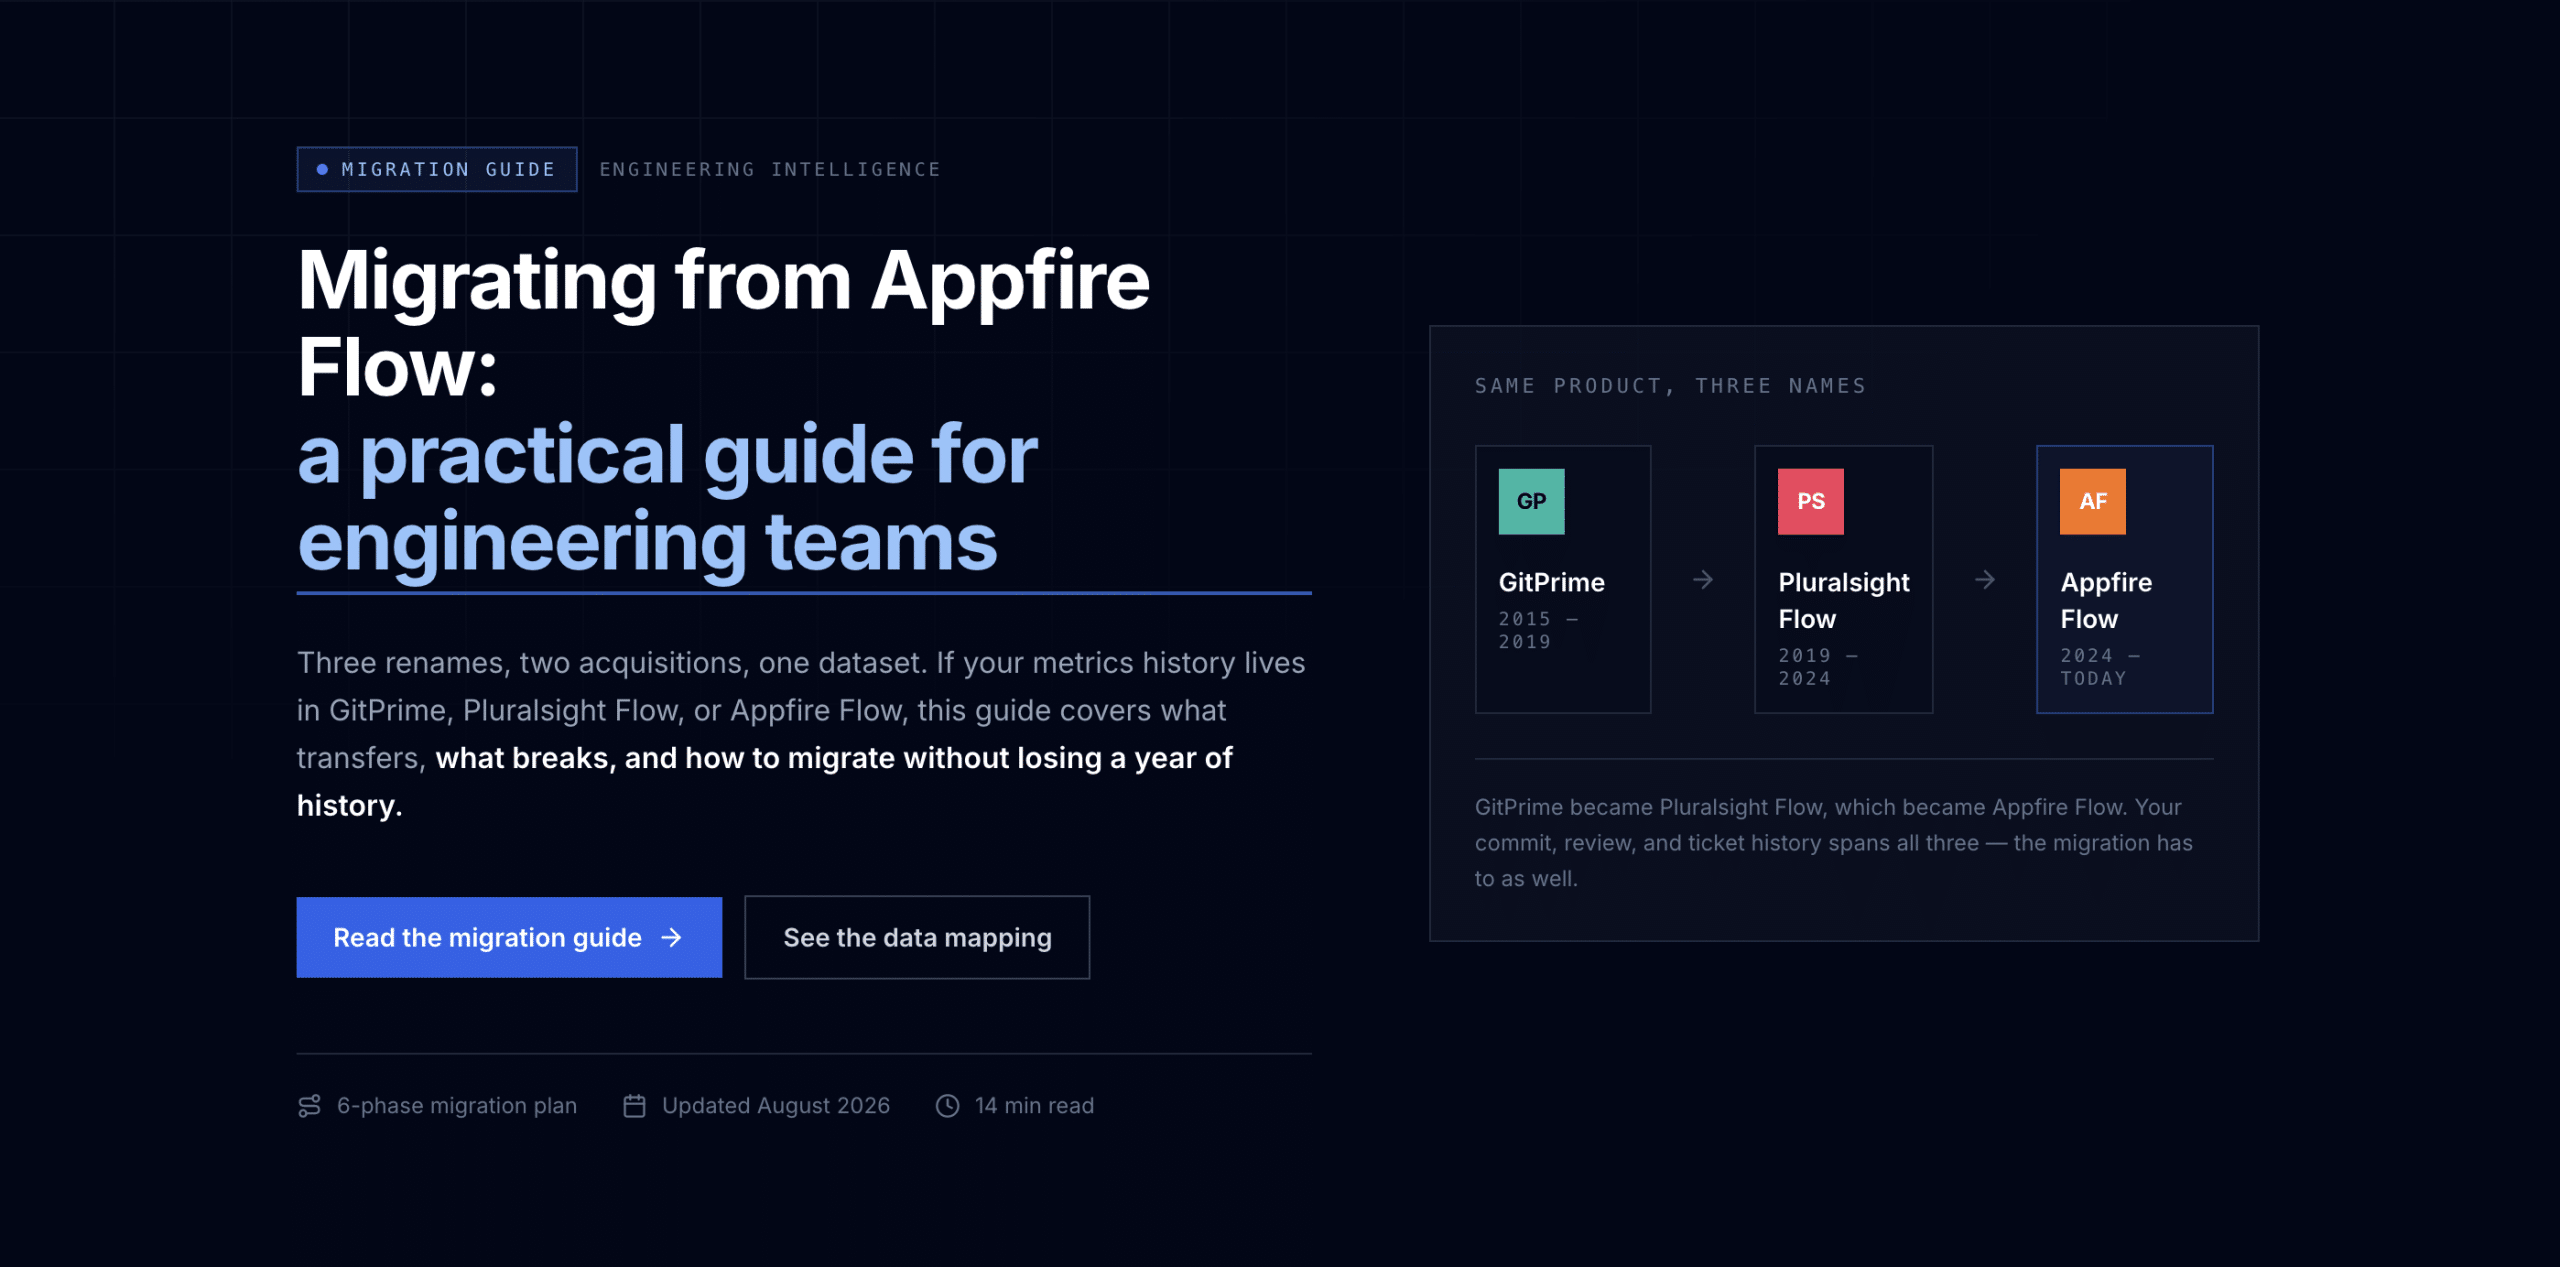
Task: Click the 'Pluralsight Flow' product name text
Action: [x=1844, y=600]
